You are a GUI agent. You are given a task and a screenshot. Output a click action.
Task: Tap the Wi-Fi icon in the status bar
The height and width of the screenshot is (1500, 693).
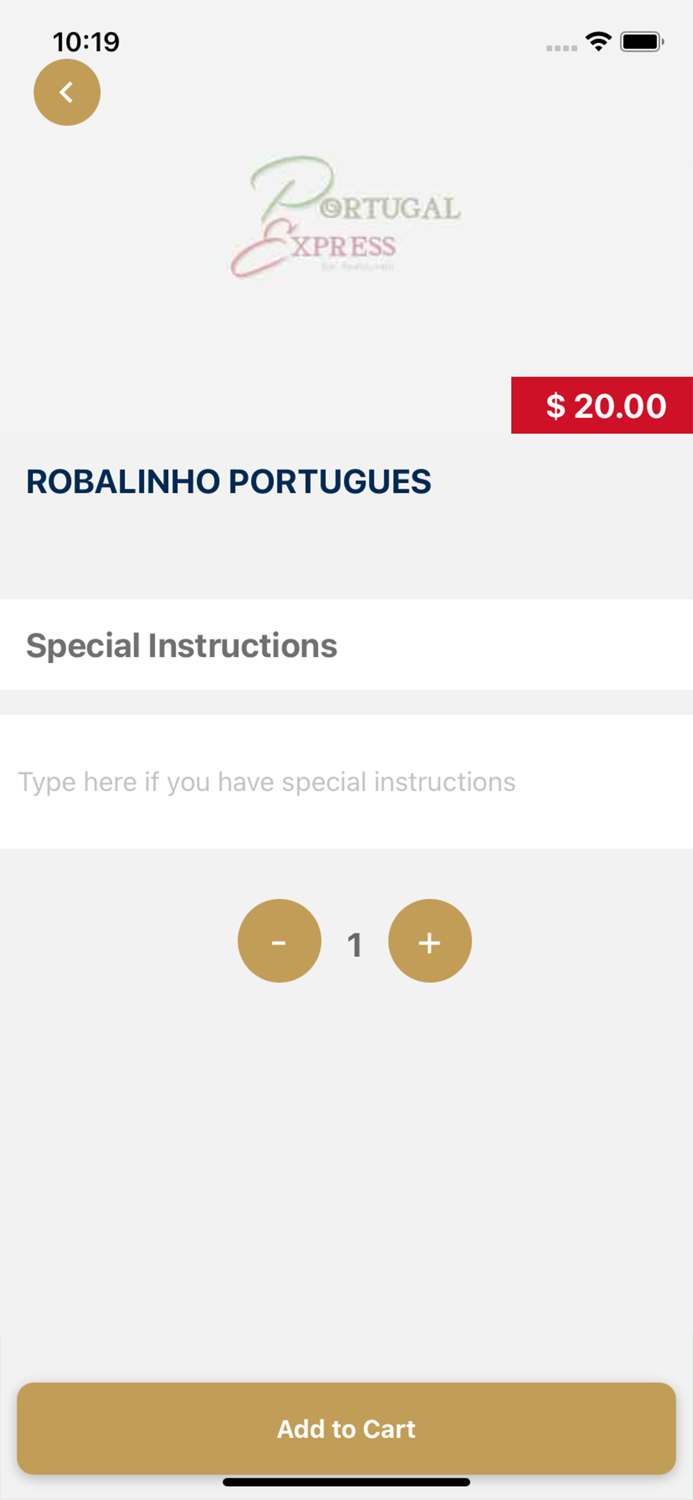point(598,43)
